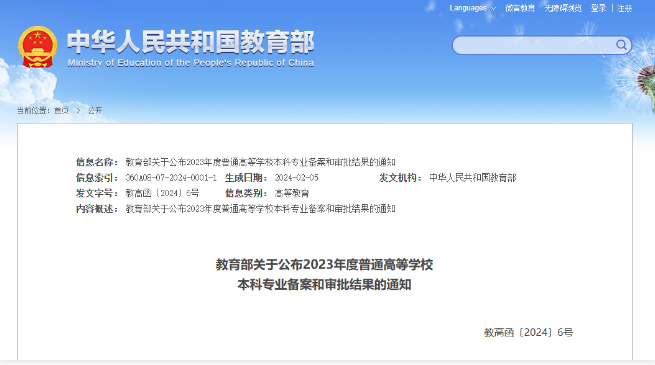Go to 首页 in breadcrumb

pyautogui.click(x=61, y=110)
